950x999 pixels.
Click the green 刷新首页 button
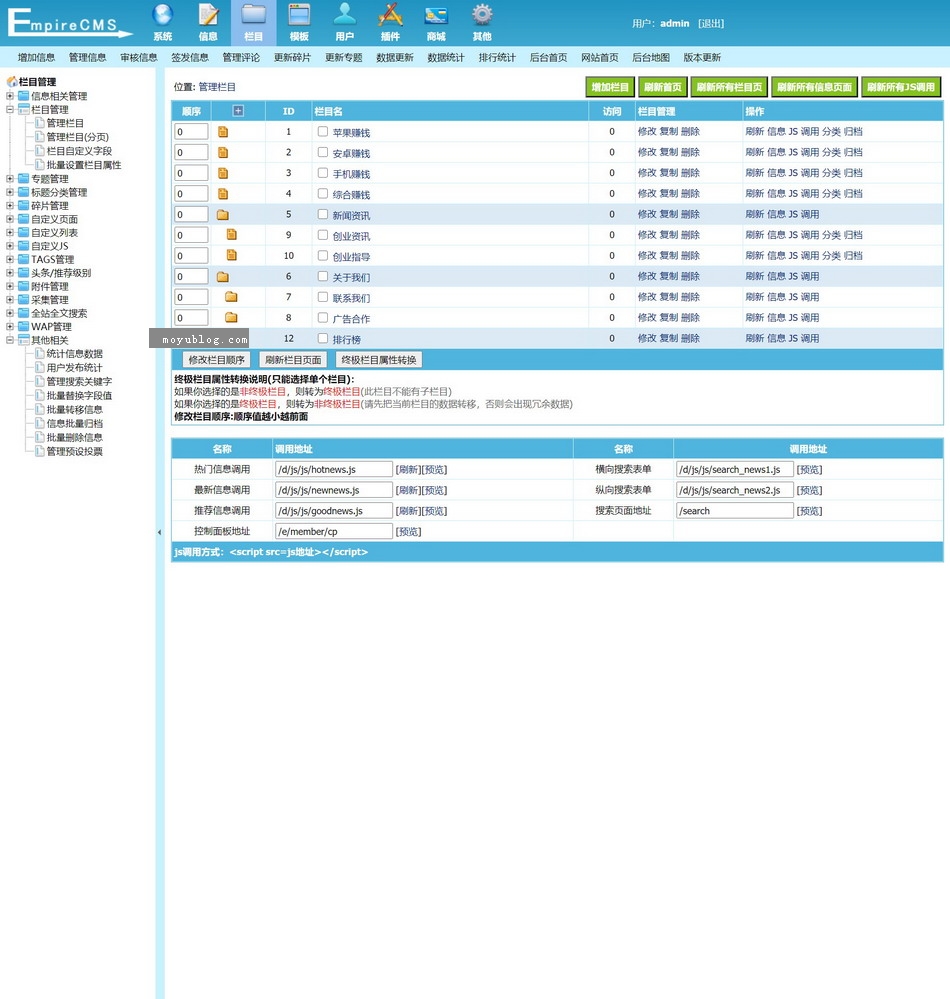tap(662, 87)
